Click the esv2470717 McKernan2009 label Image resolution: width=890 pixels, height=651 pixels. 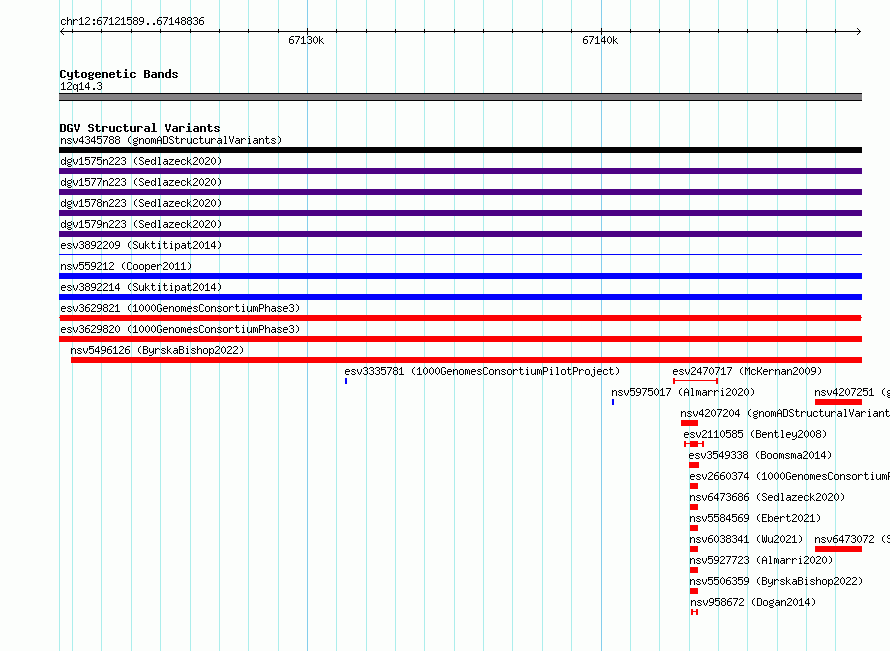747,371
